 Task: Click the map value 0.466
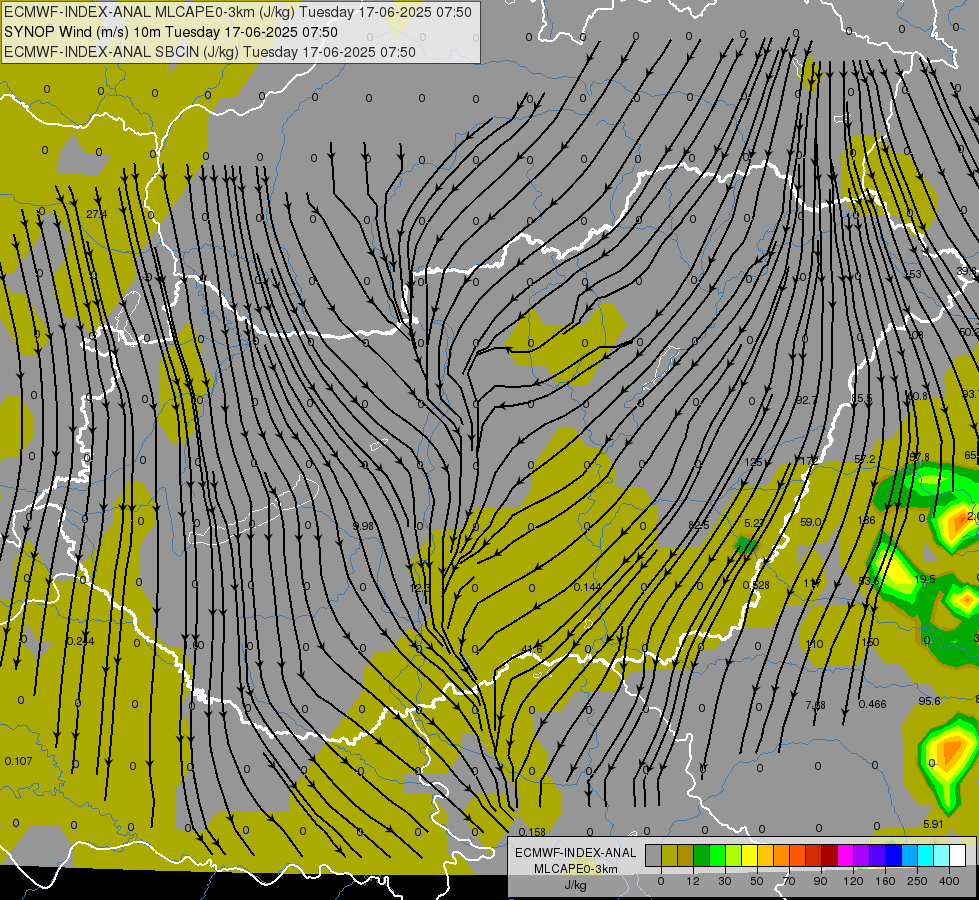872,704
